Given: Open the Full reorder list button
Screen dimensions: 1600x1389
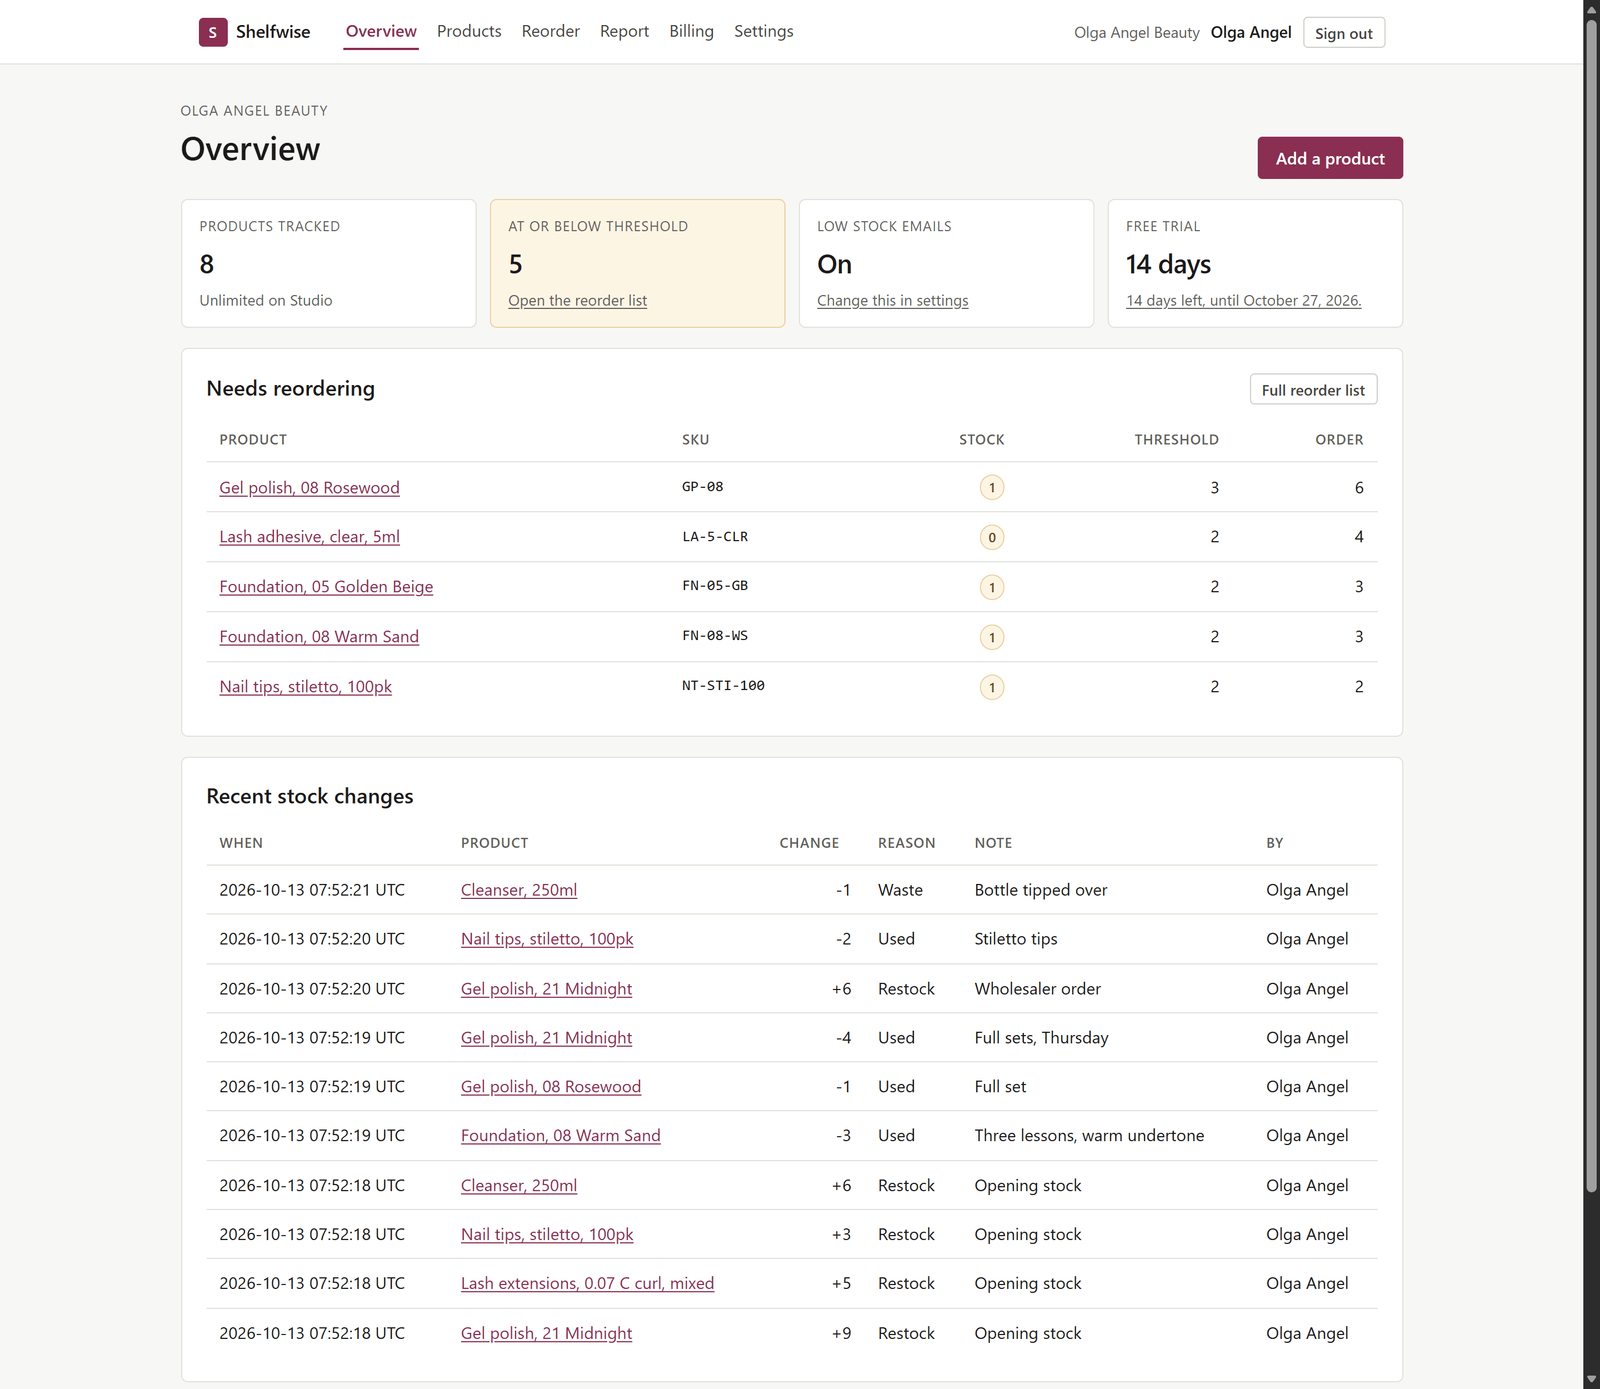Looking at the screenshot, I should pos(1313,390).
